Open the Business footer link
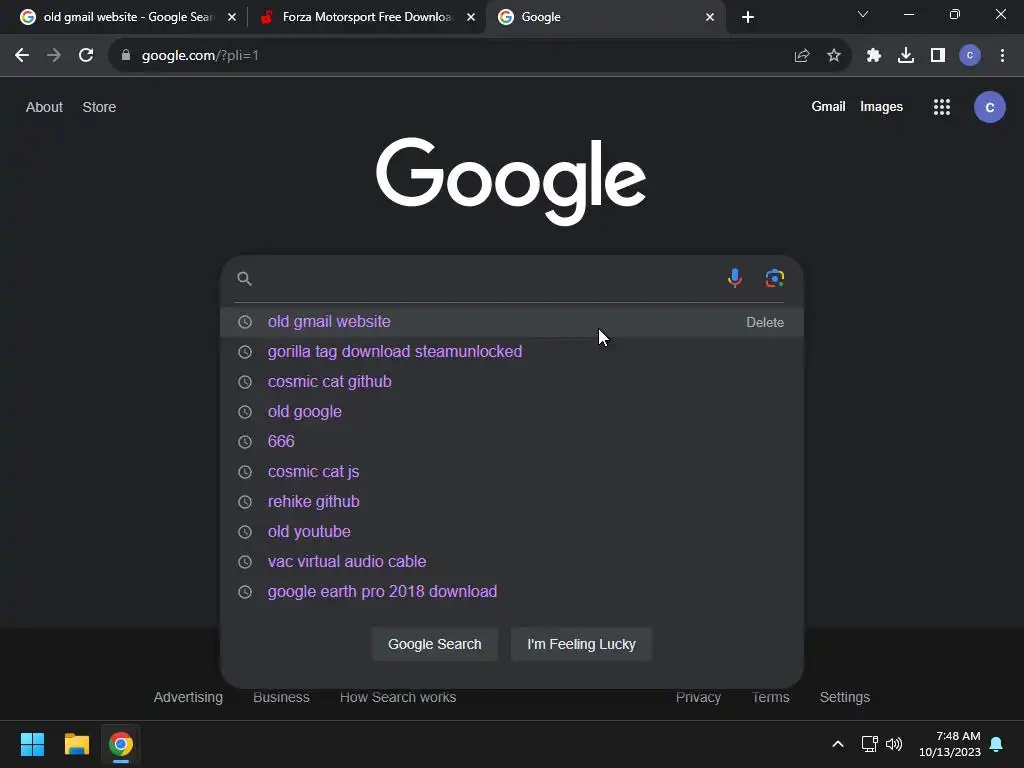The height and width of the screenshot is (768, 1024). [281, 697]
